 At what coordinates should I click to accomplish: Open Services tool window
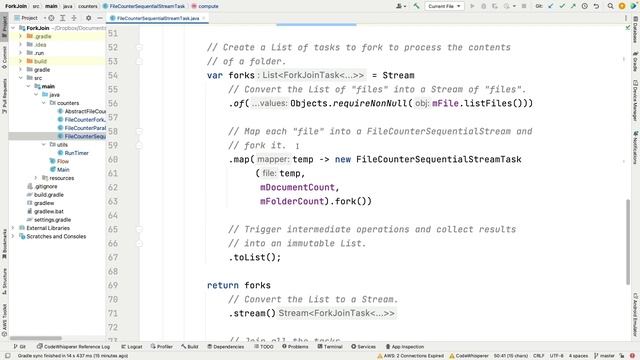click(x=363, y=347)
